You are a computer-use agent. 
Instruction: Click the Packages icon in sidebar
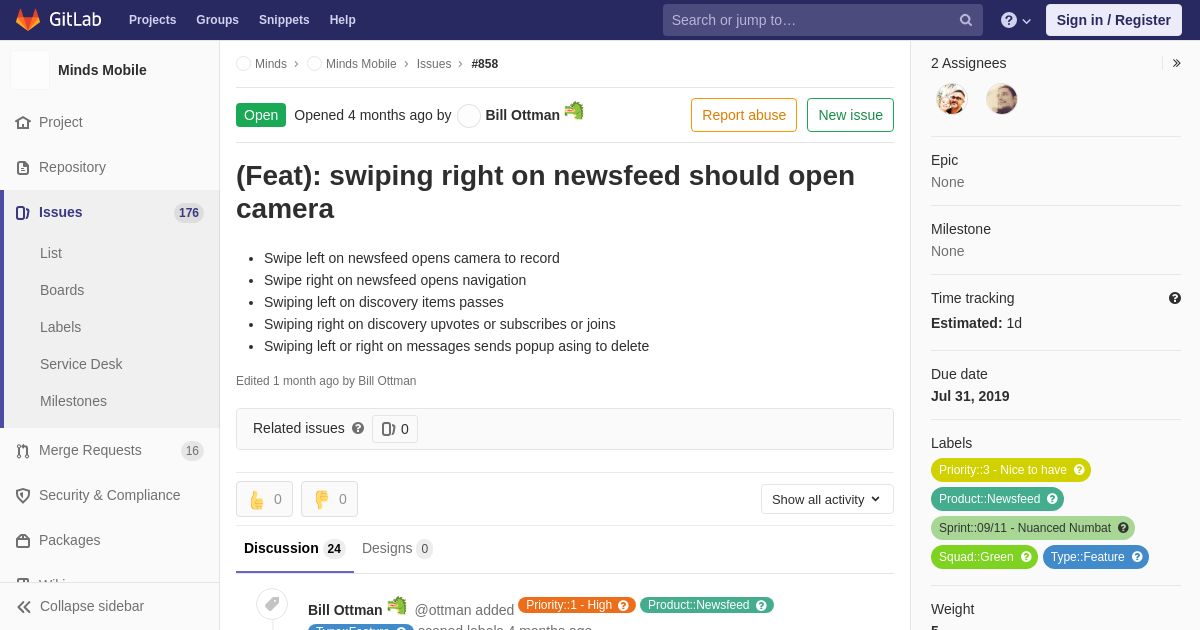23,540
